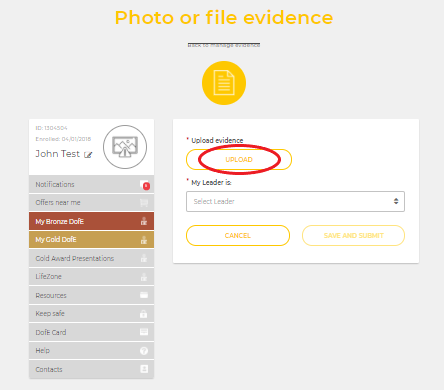Click the CANCEL button
The width and height of the screenshot is (444, 390).
click(238, 235)
